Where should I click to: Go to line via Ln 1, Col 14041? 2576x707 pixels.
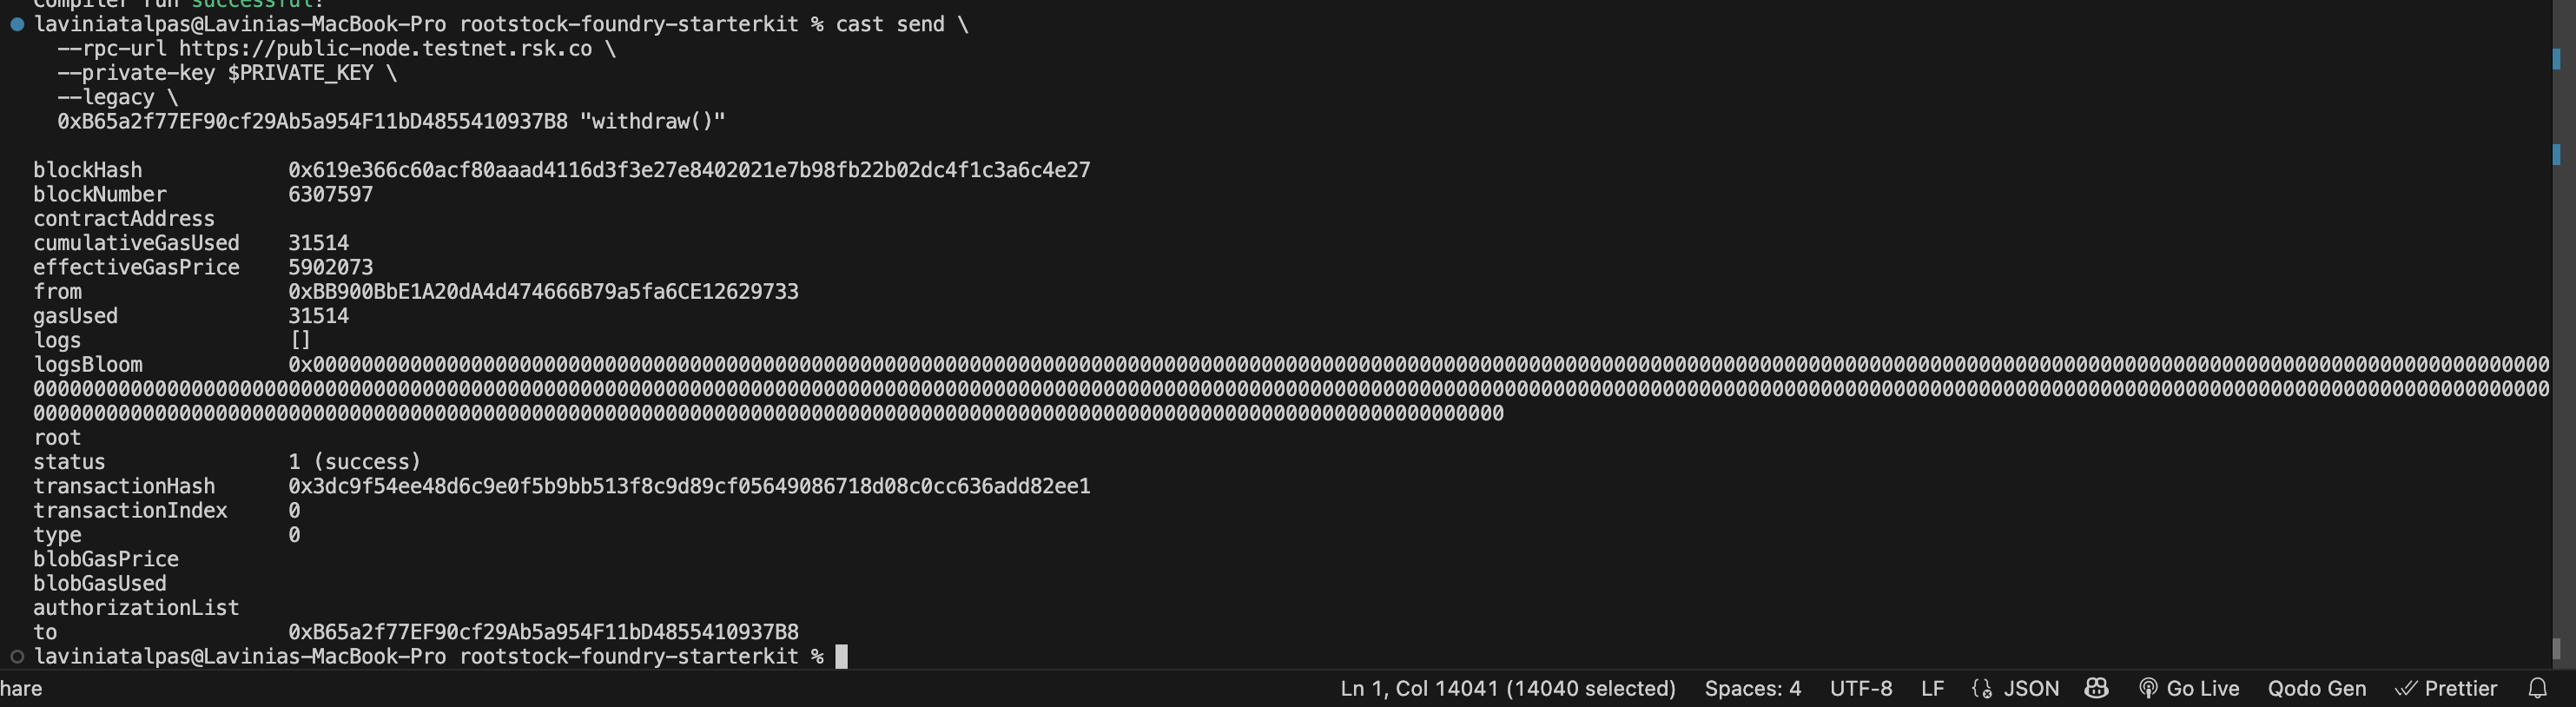[1508, 688]
